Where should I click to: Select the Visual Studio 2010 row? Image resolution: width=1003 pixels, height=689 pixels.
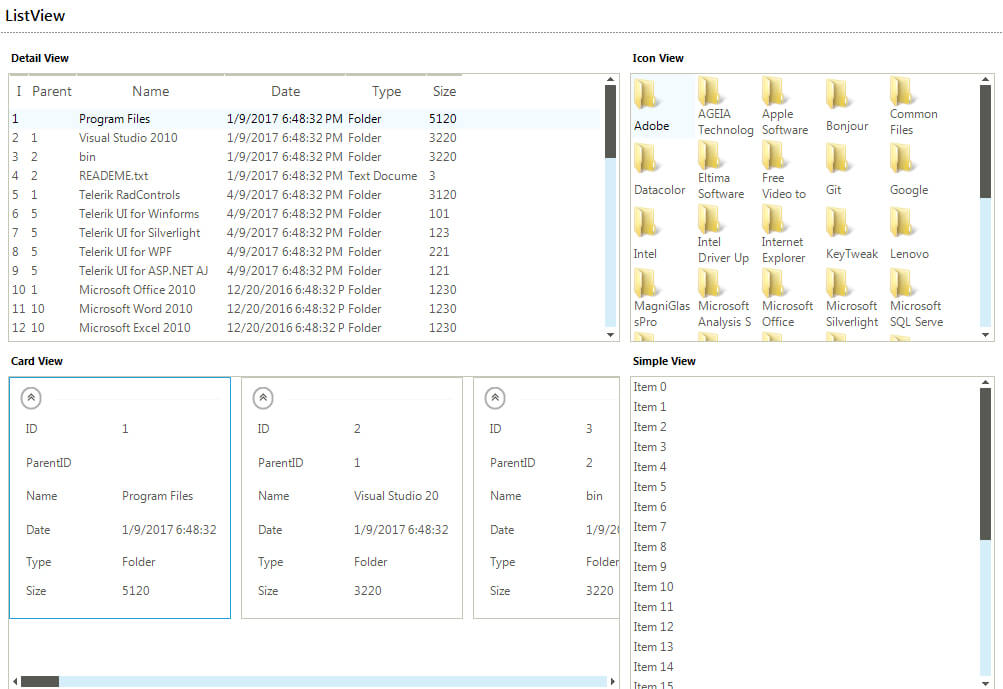point(306,138)
